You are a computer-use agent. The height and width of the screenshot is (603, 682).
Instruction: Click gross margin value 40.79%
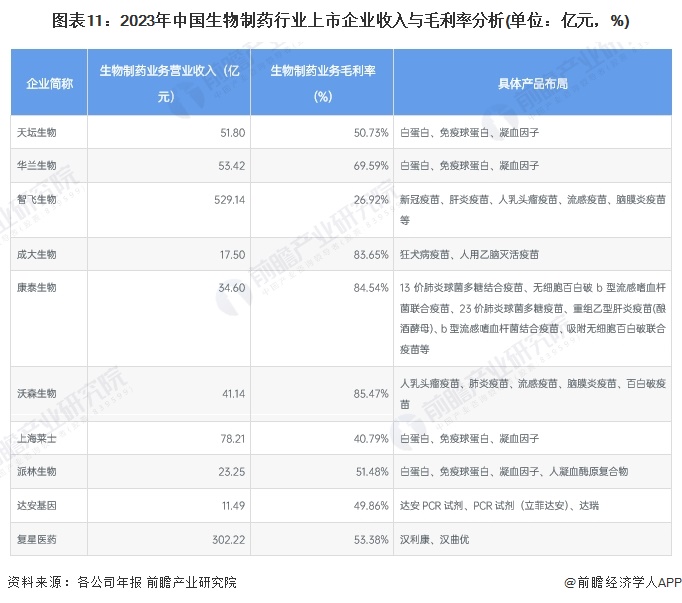click(371, 438)
